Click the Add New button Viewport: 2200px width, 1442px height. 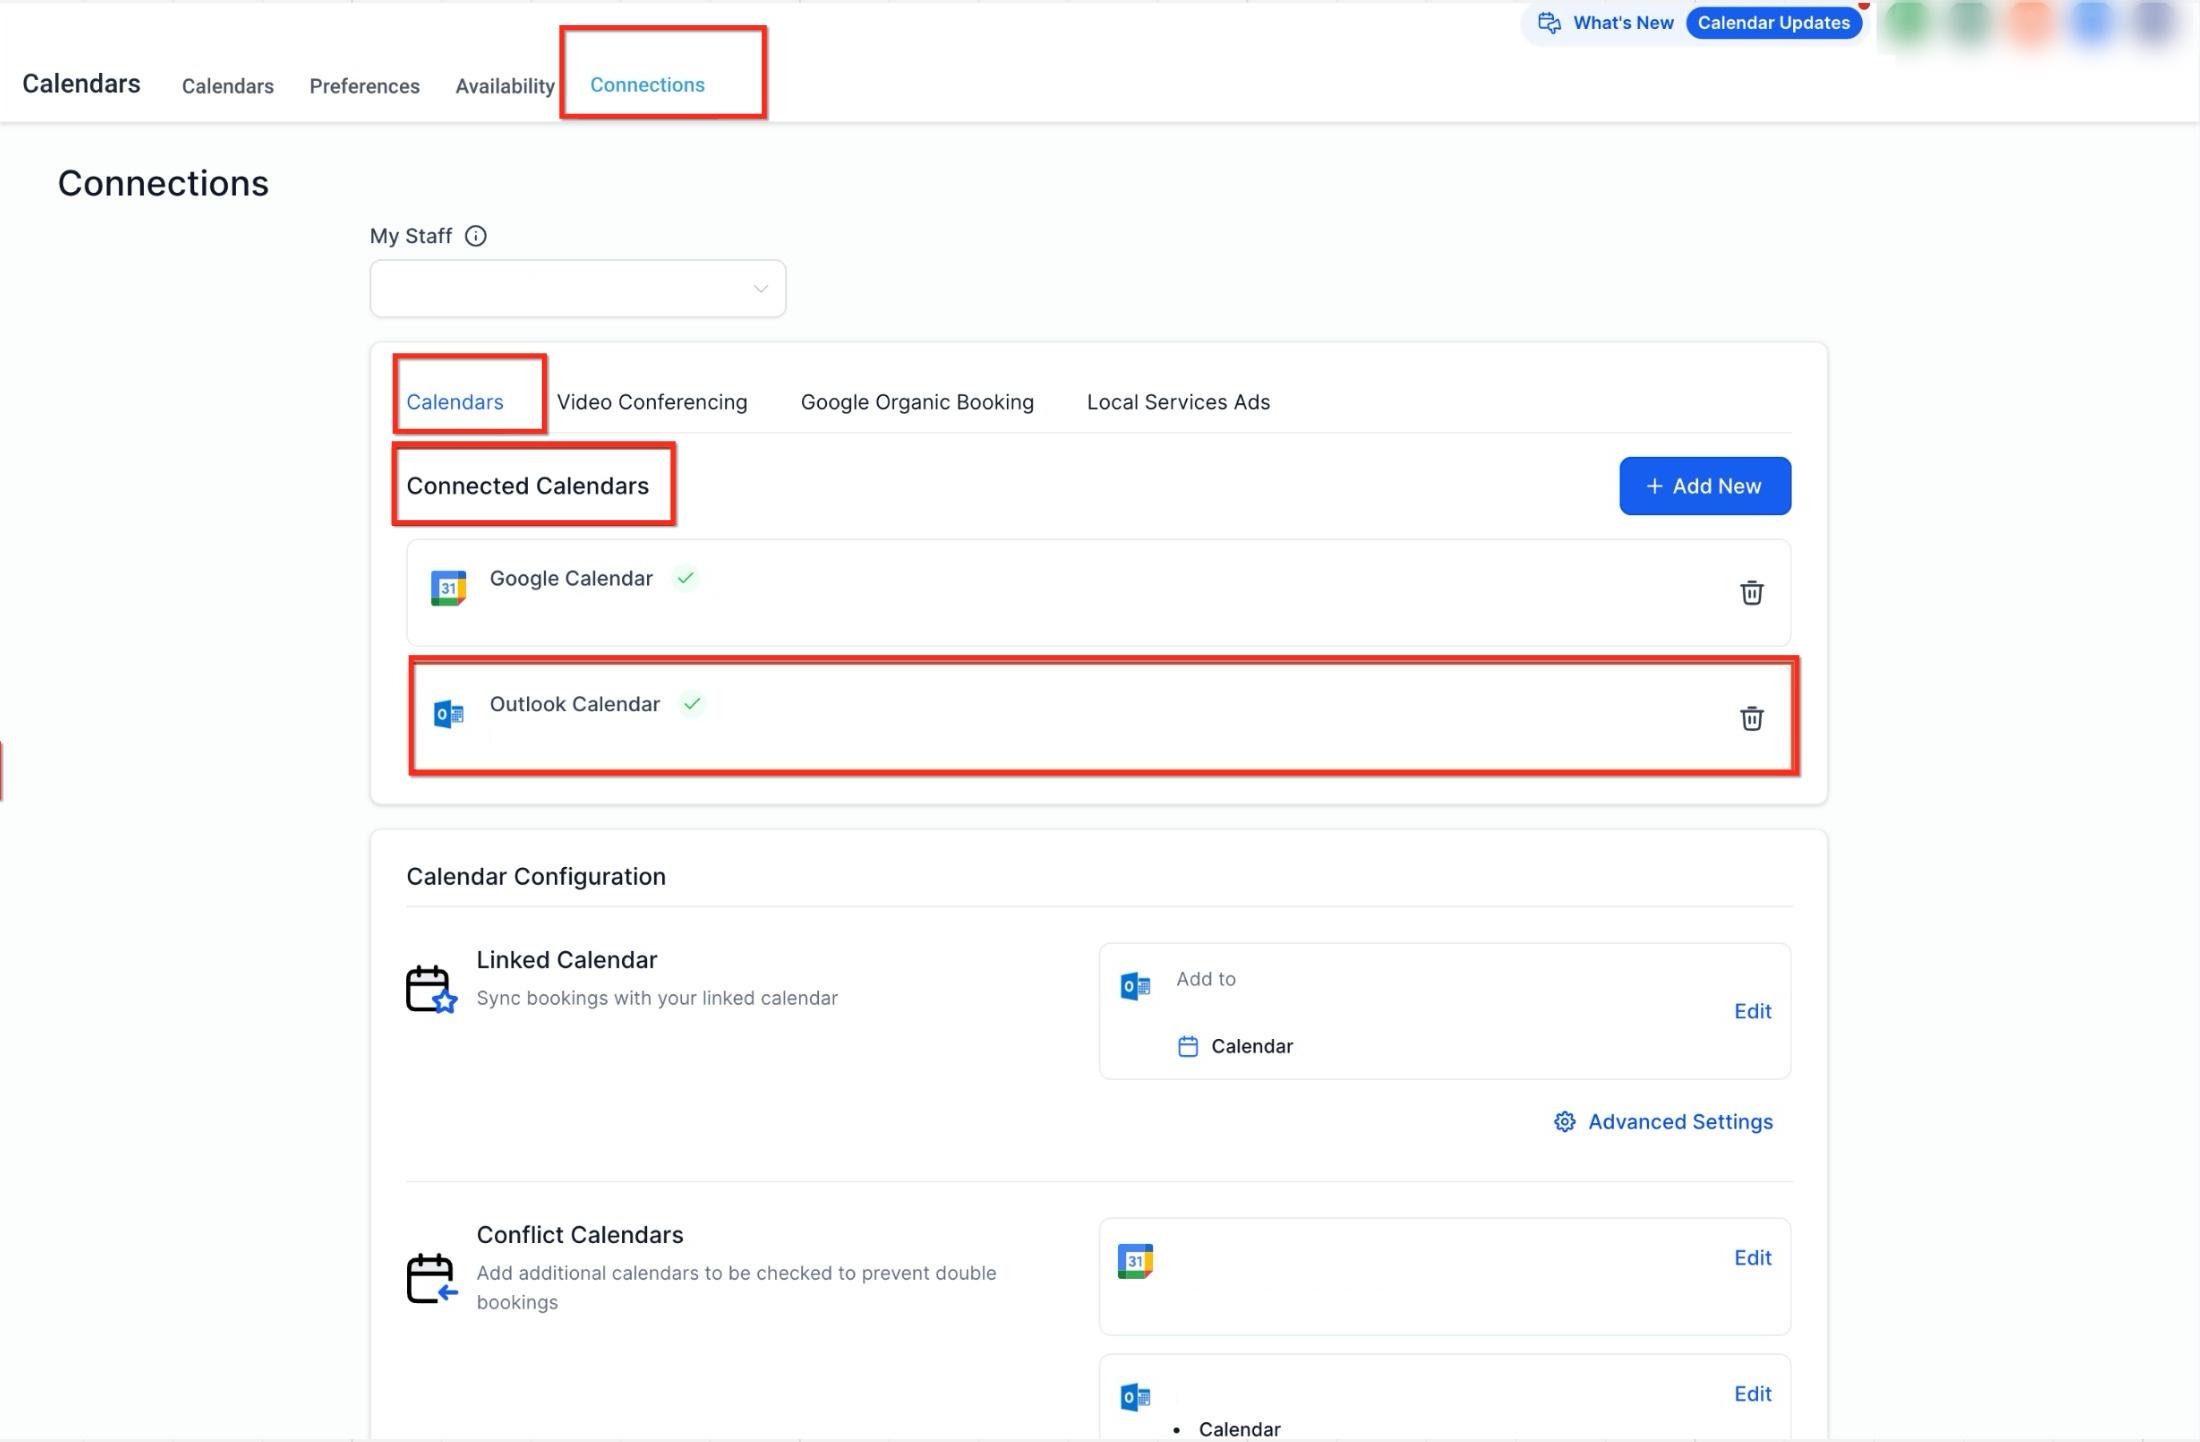pos(1705,486)
